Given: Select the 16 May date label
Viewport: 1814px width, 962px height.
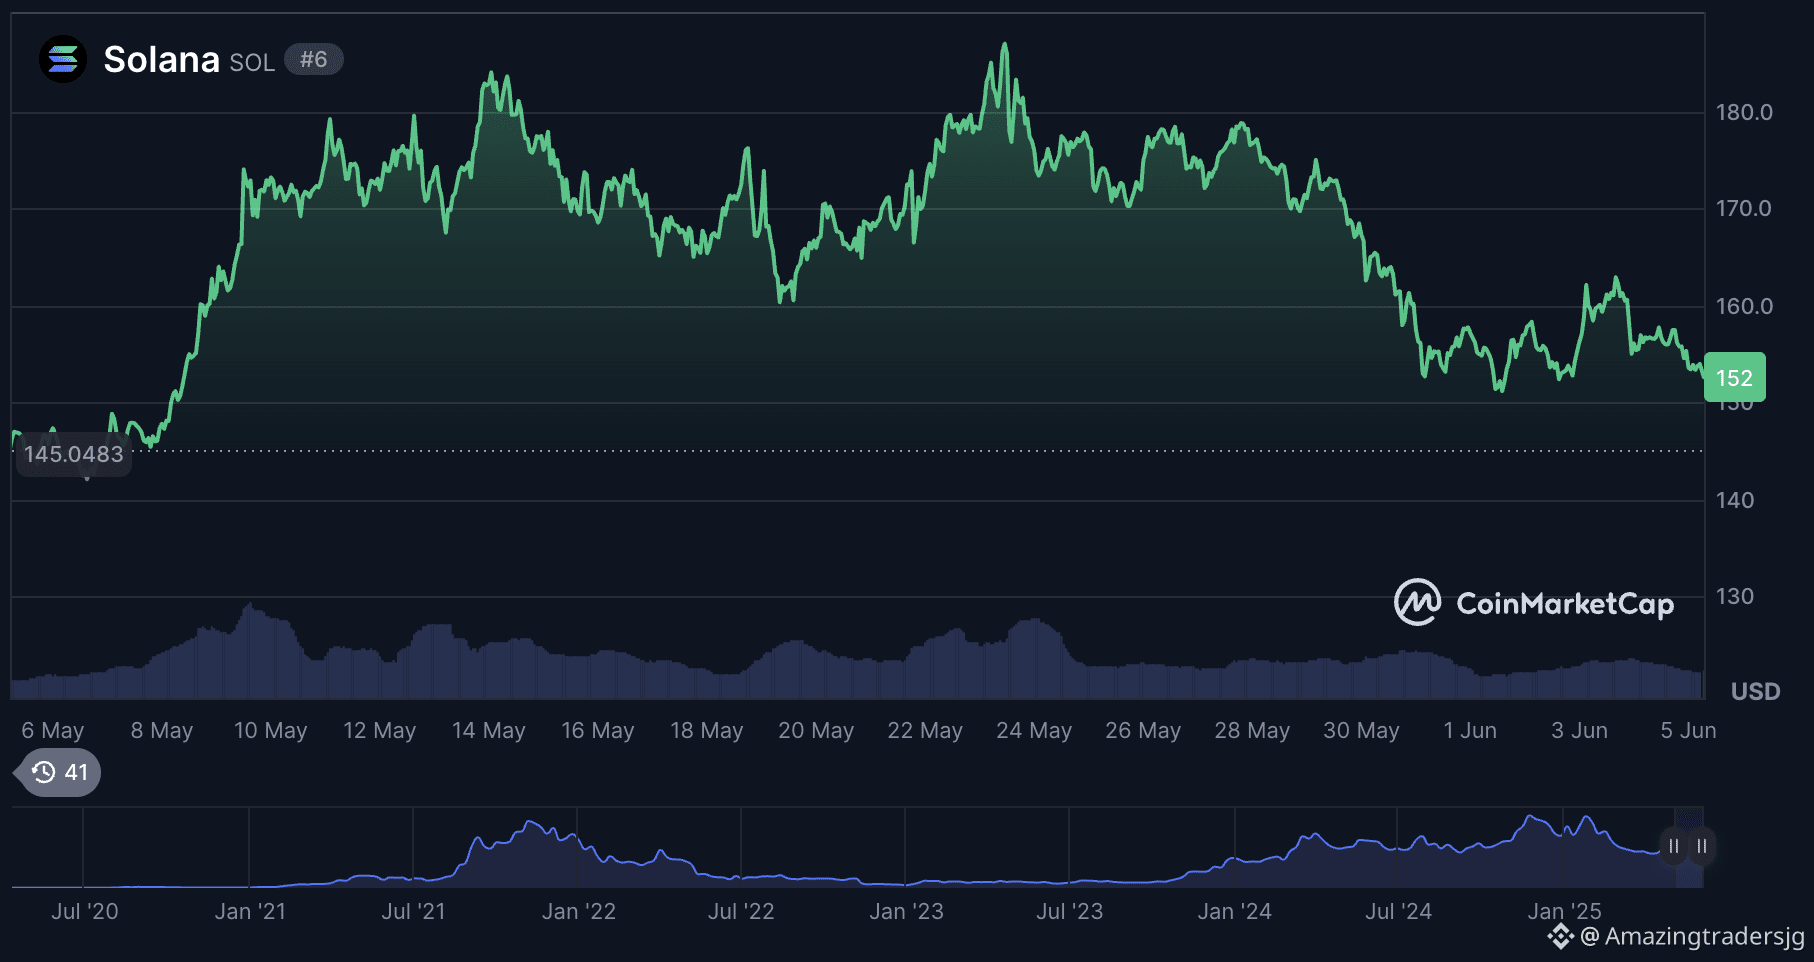Looking at the screenshot, I should (598, 730).
